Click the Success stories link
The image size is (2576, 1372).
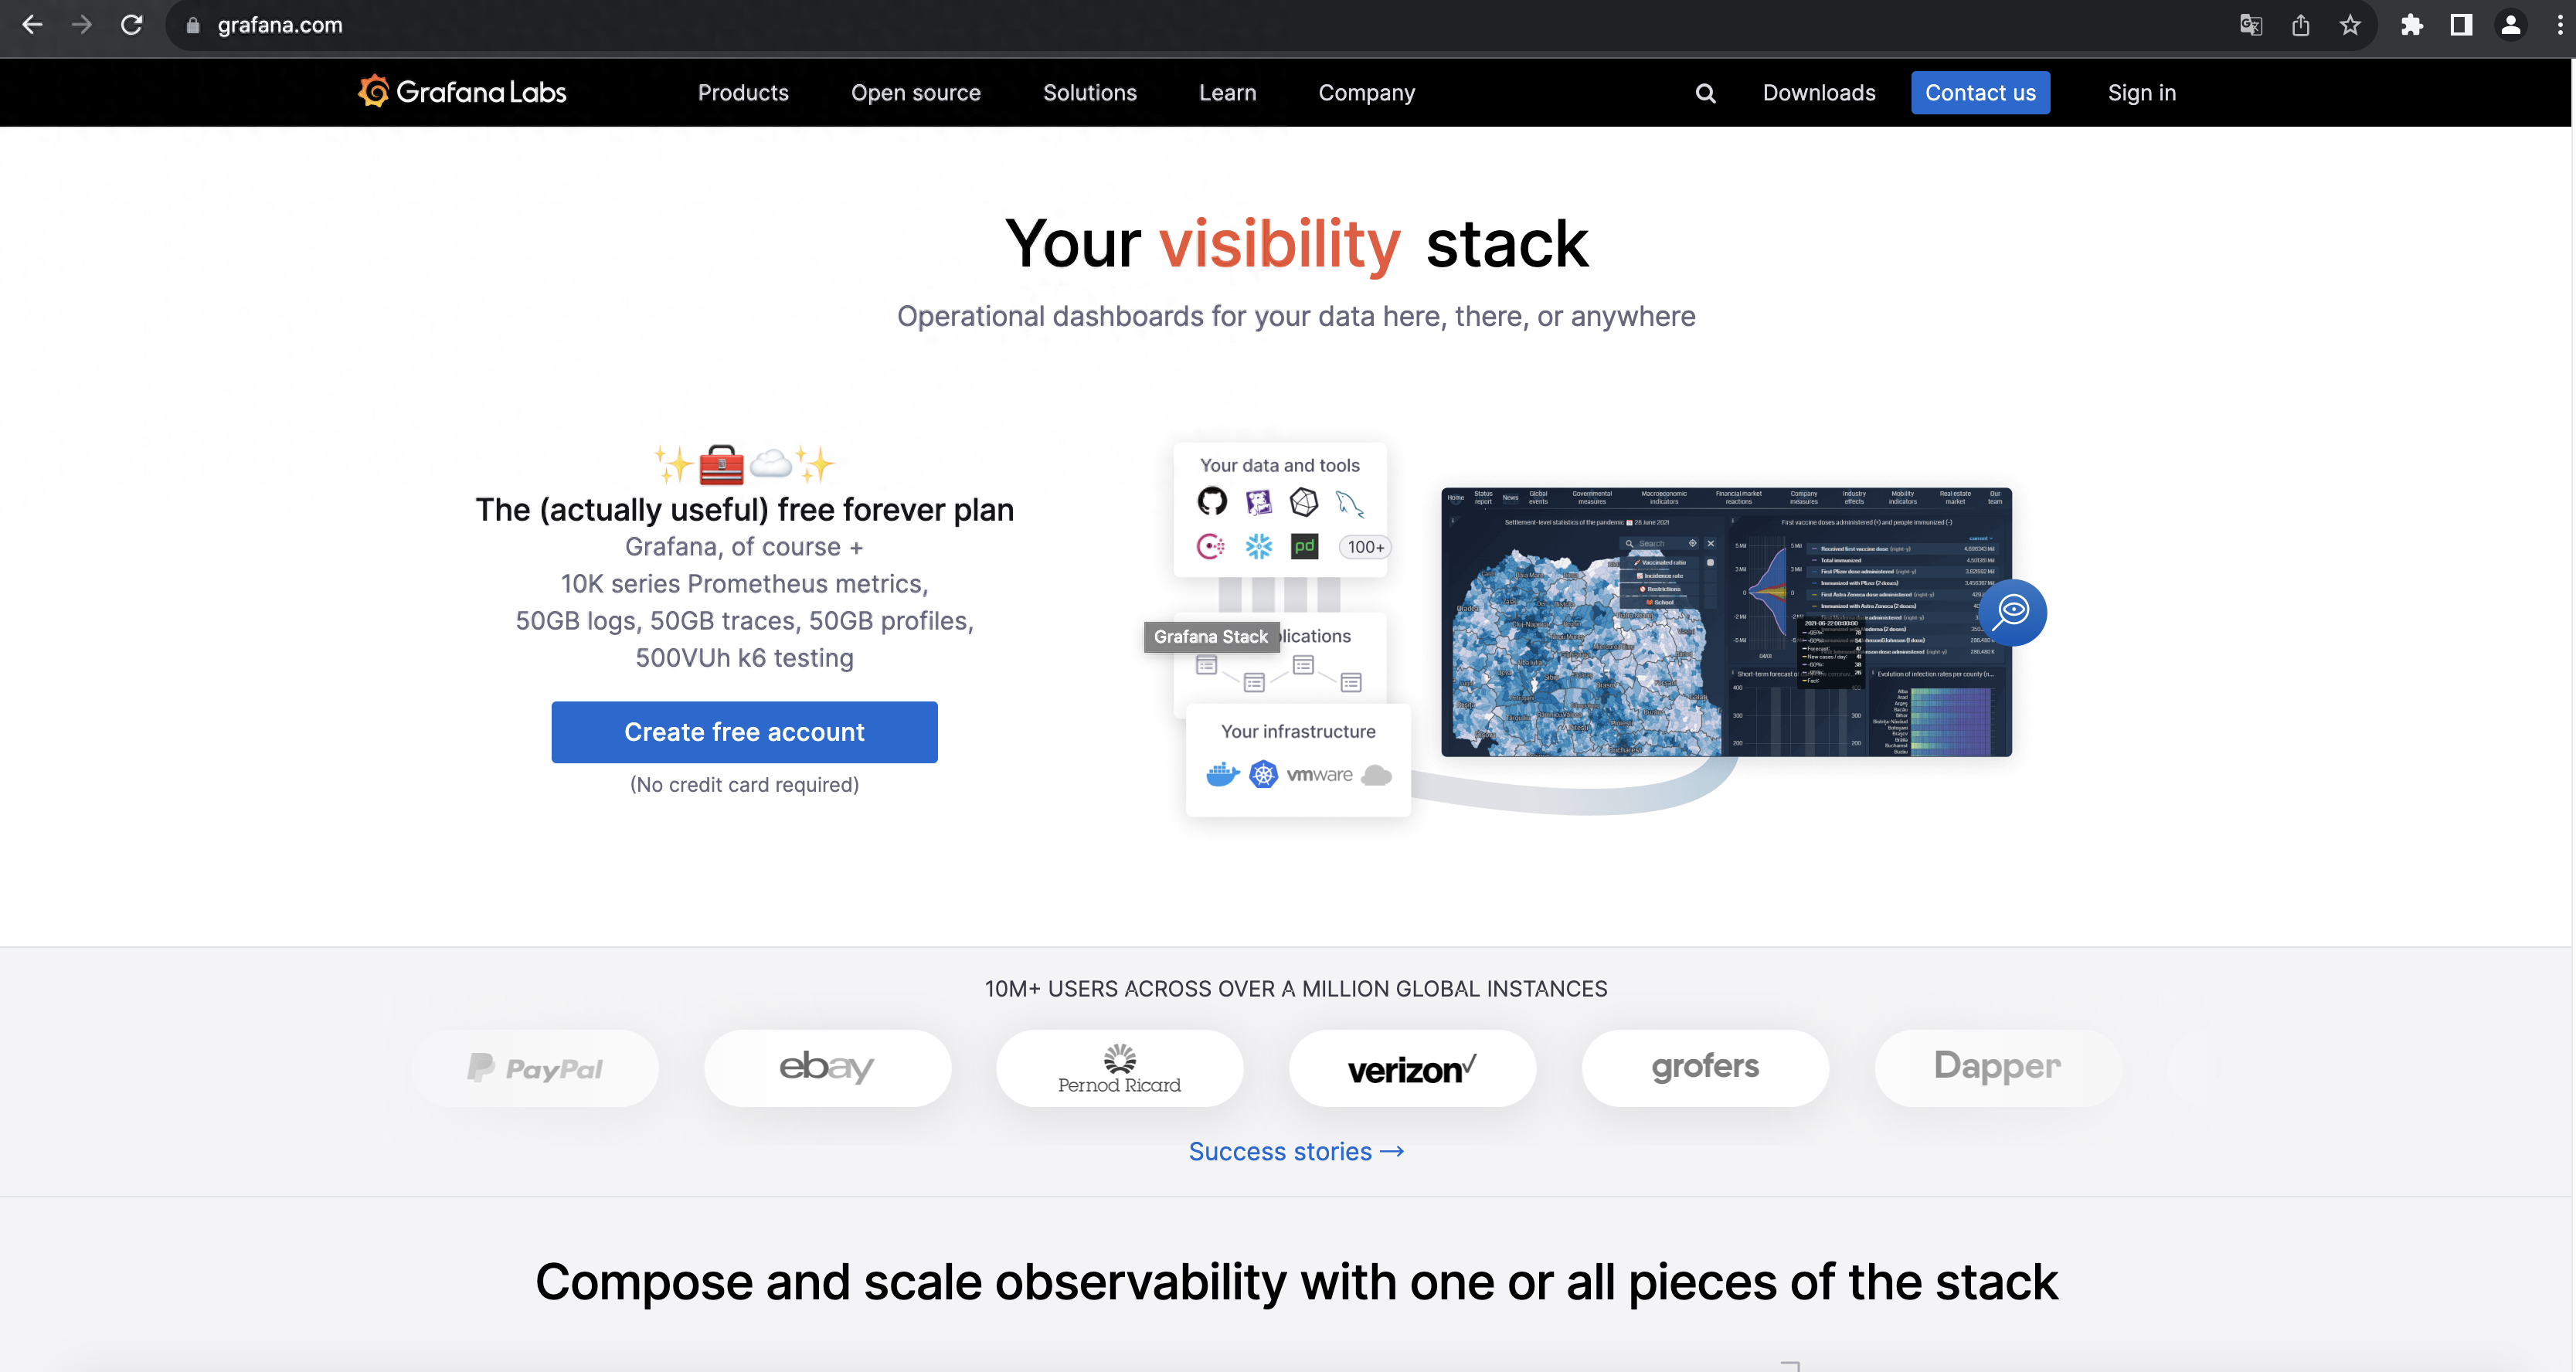pyautogui.click(x=1296, y=1150)
